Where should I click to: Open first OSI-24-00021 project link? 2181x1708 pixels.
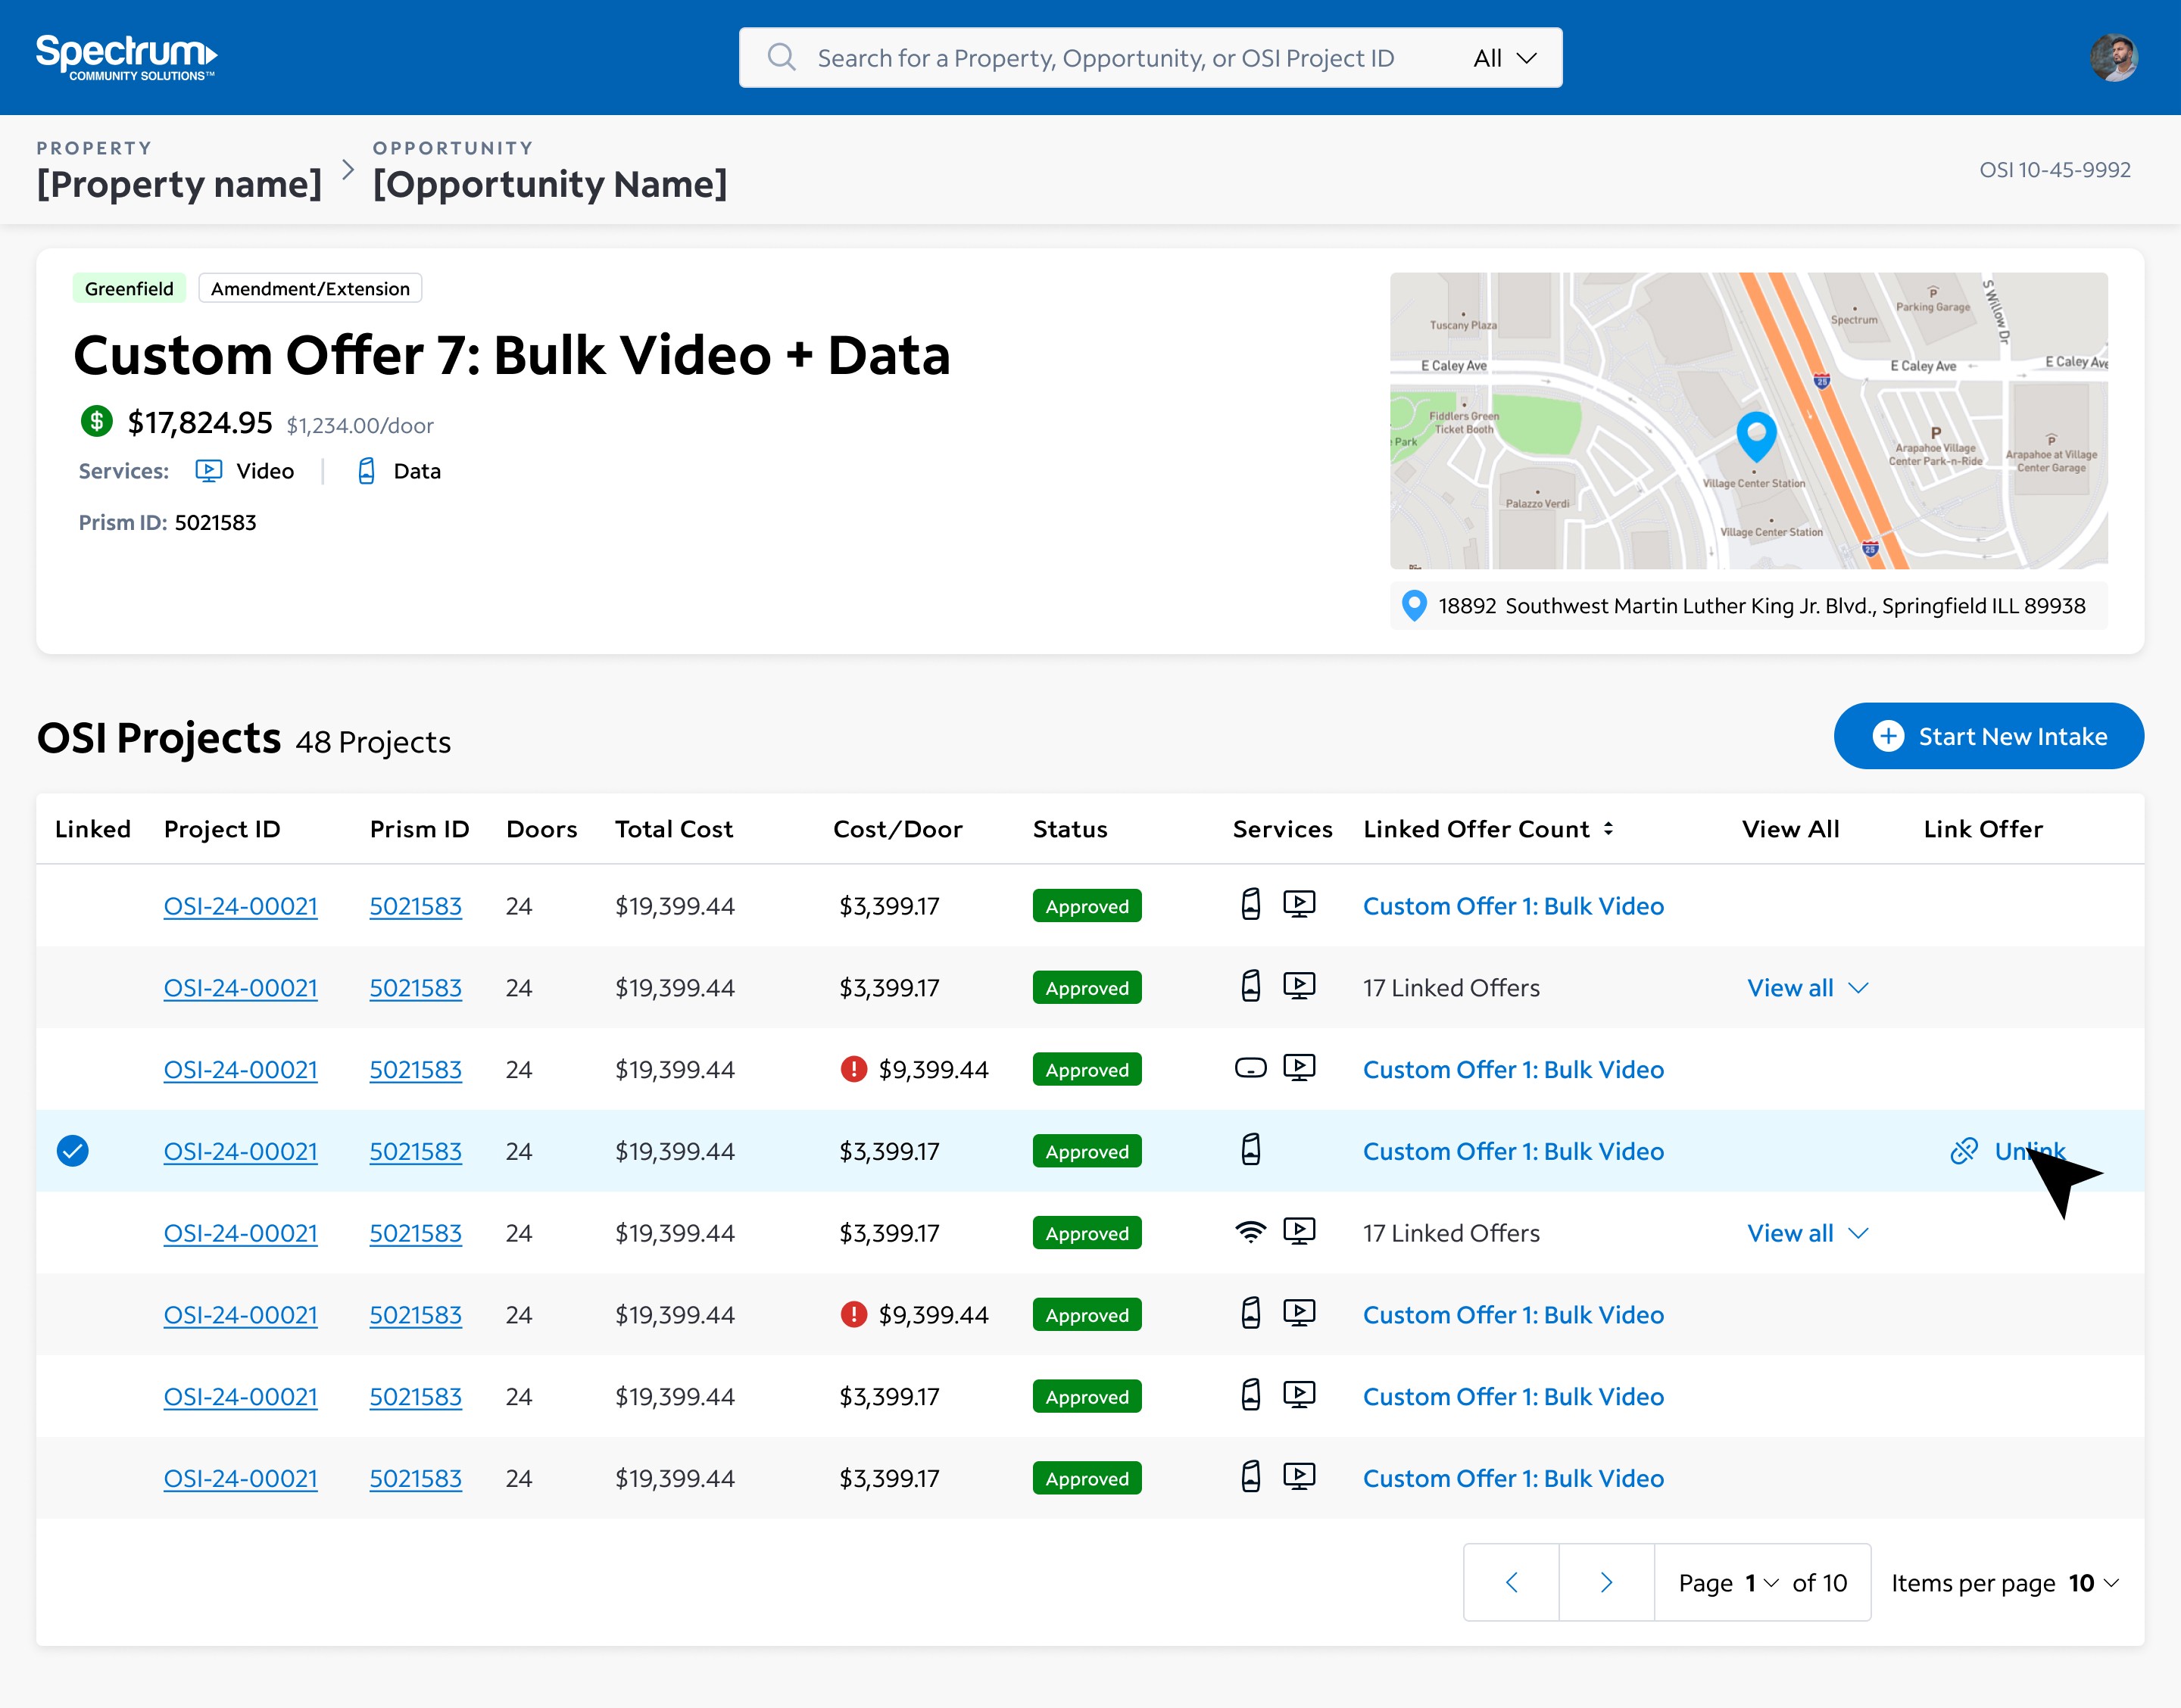[x=240, y=905]
